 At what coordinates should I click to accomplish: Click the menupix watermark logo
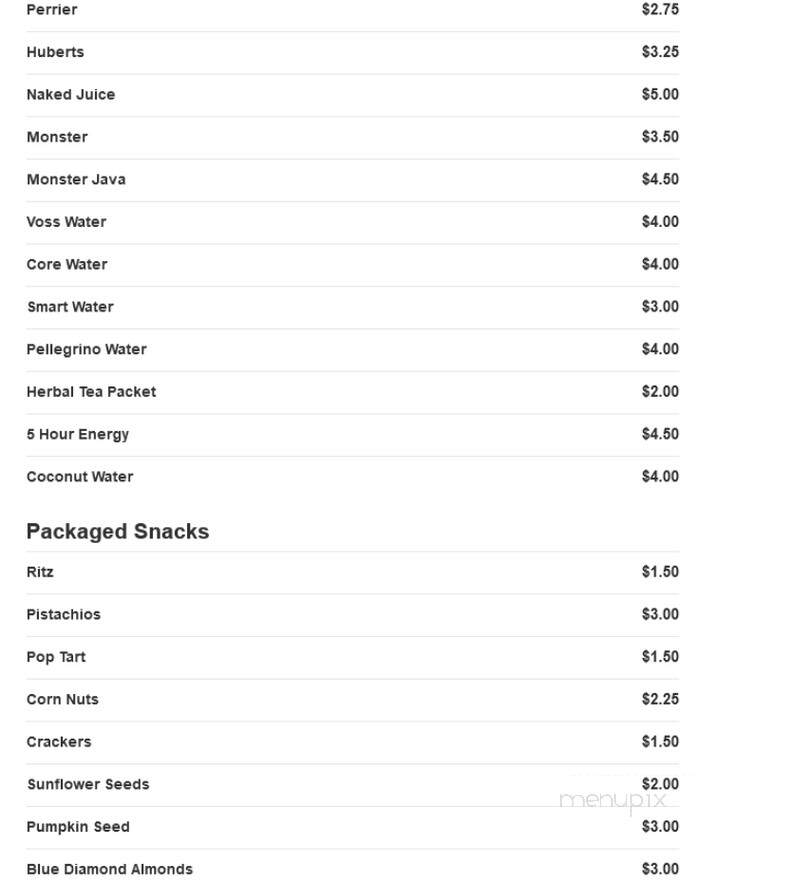(x=613, y=801)
